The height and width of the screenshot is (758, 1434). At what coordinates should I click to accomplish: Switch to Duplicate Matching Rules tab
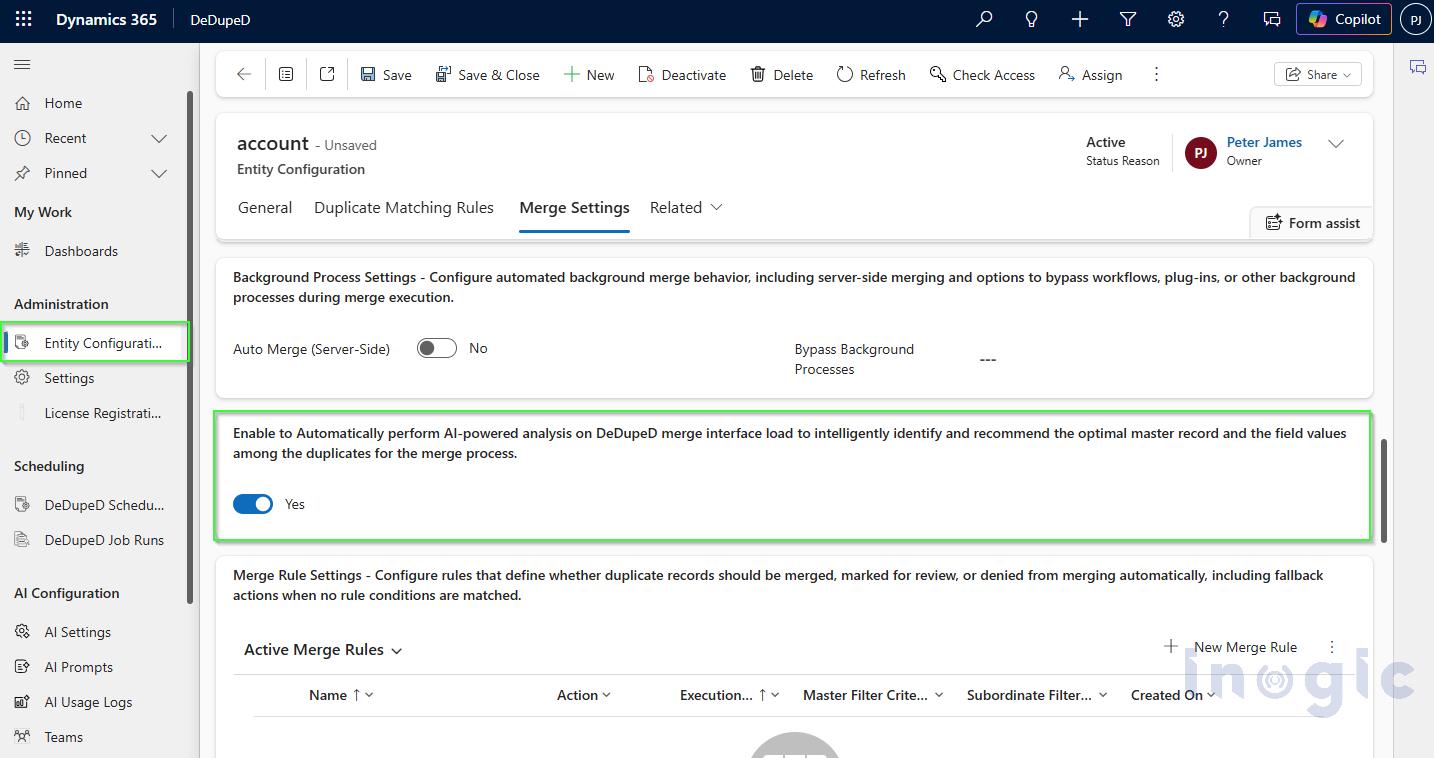coord(404,208)
